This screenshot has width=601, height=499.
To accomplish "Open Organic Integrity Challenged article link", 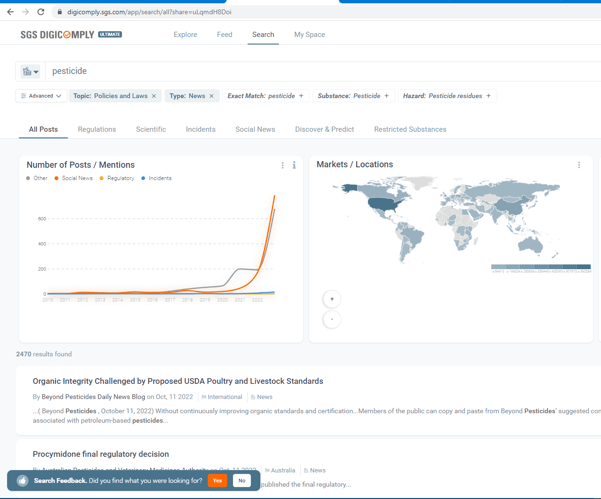I will coord(178,381).
